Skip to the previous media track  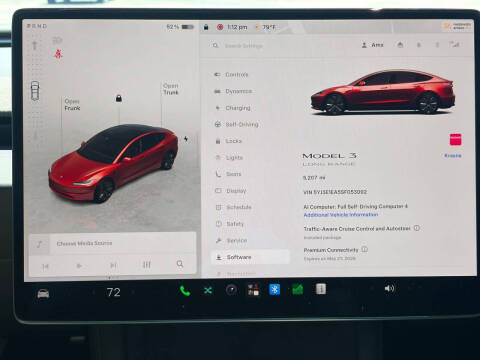45,266
